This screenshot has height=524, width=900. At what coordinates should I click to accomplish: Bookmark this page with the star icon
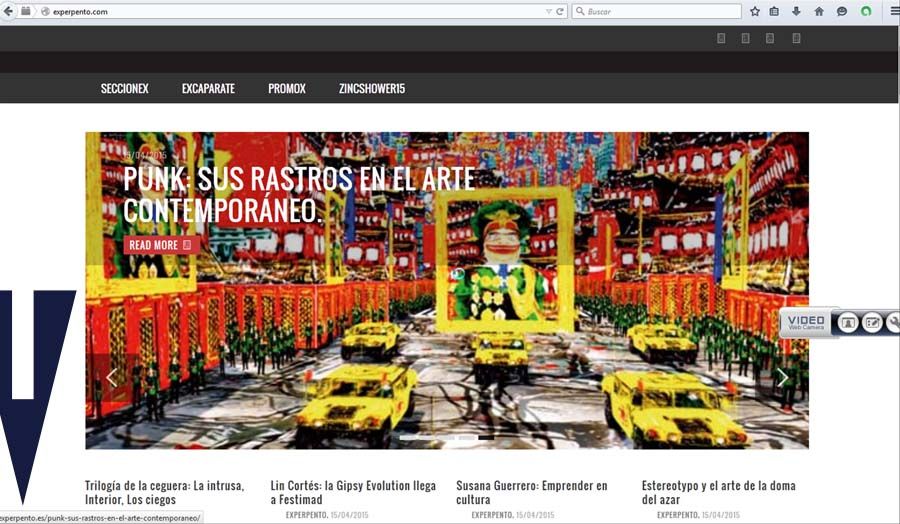point(755,11)
